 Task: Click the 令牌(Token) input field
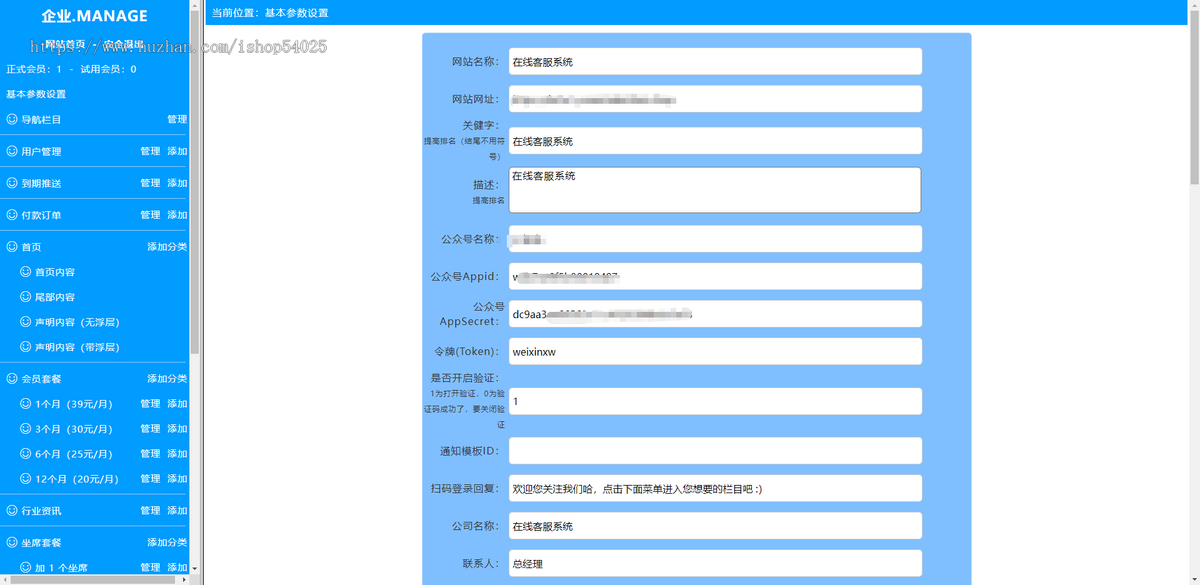(715, 351)
